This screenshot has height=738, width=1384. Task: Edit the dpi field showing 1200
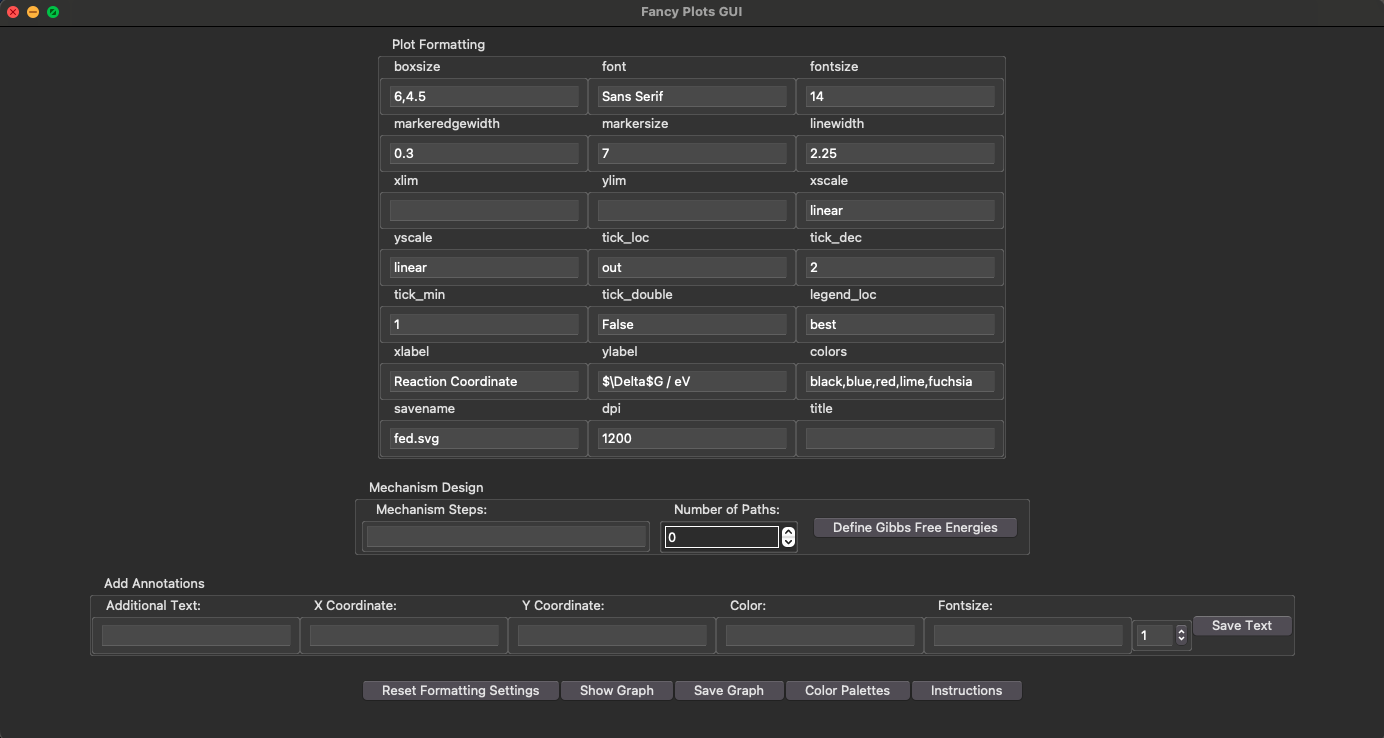coord(692,438)
